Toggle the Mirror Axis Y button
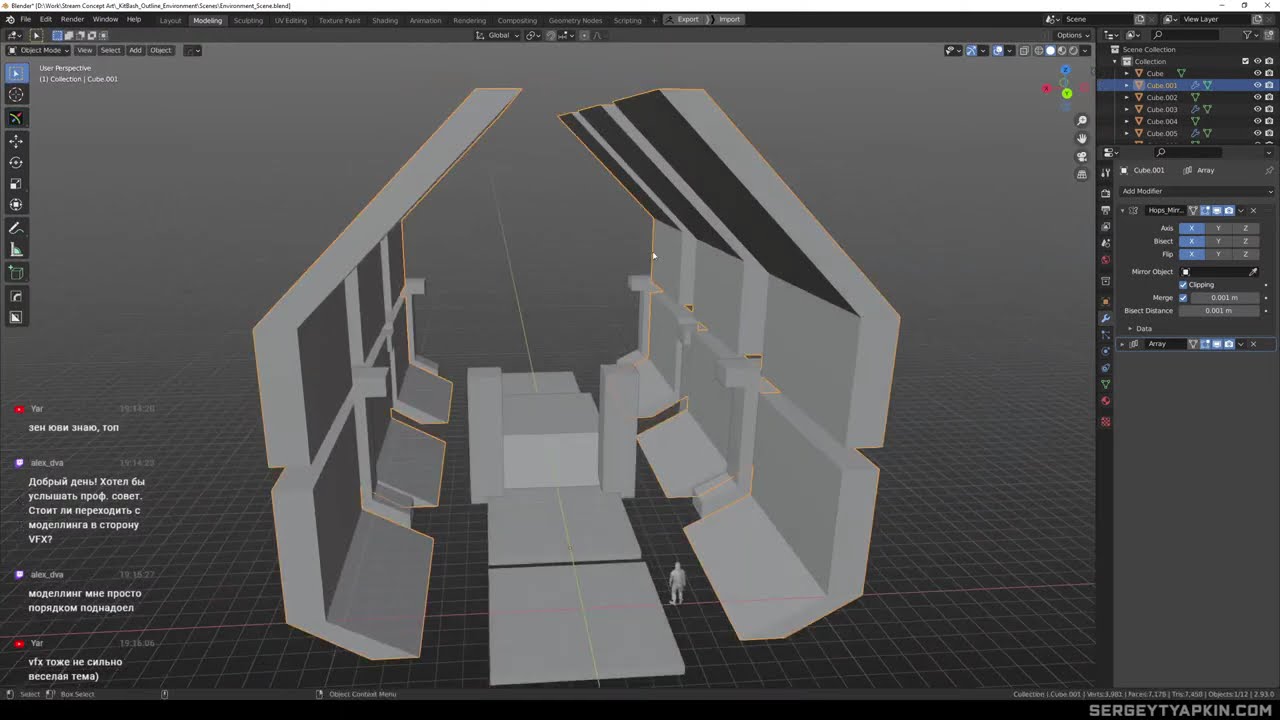 [x=1218, y=228]
